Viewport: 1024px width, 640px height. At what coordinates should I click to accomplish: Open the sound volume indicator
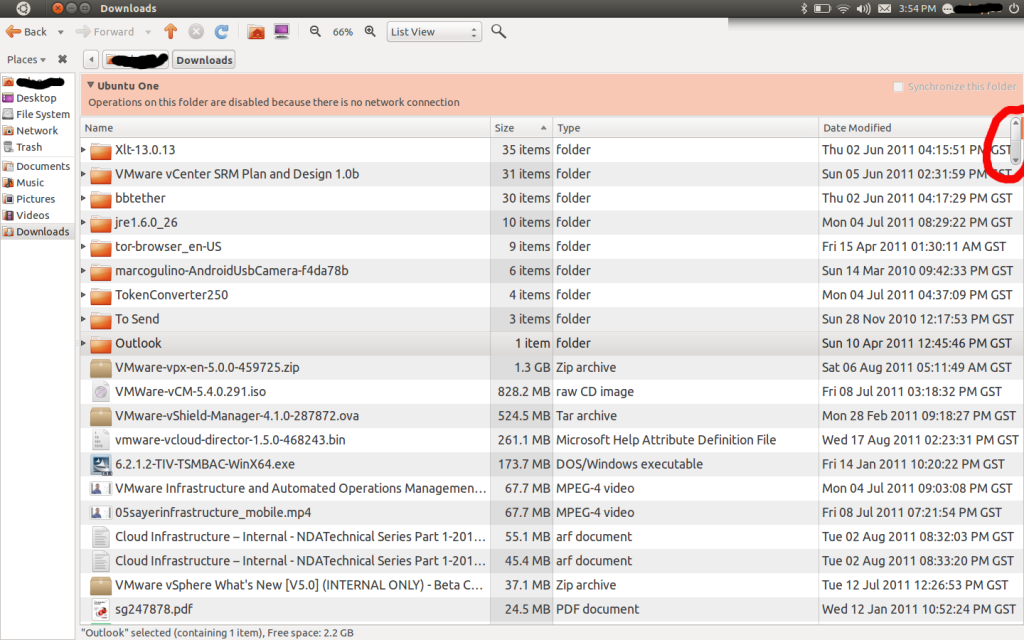point(863,8)
